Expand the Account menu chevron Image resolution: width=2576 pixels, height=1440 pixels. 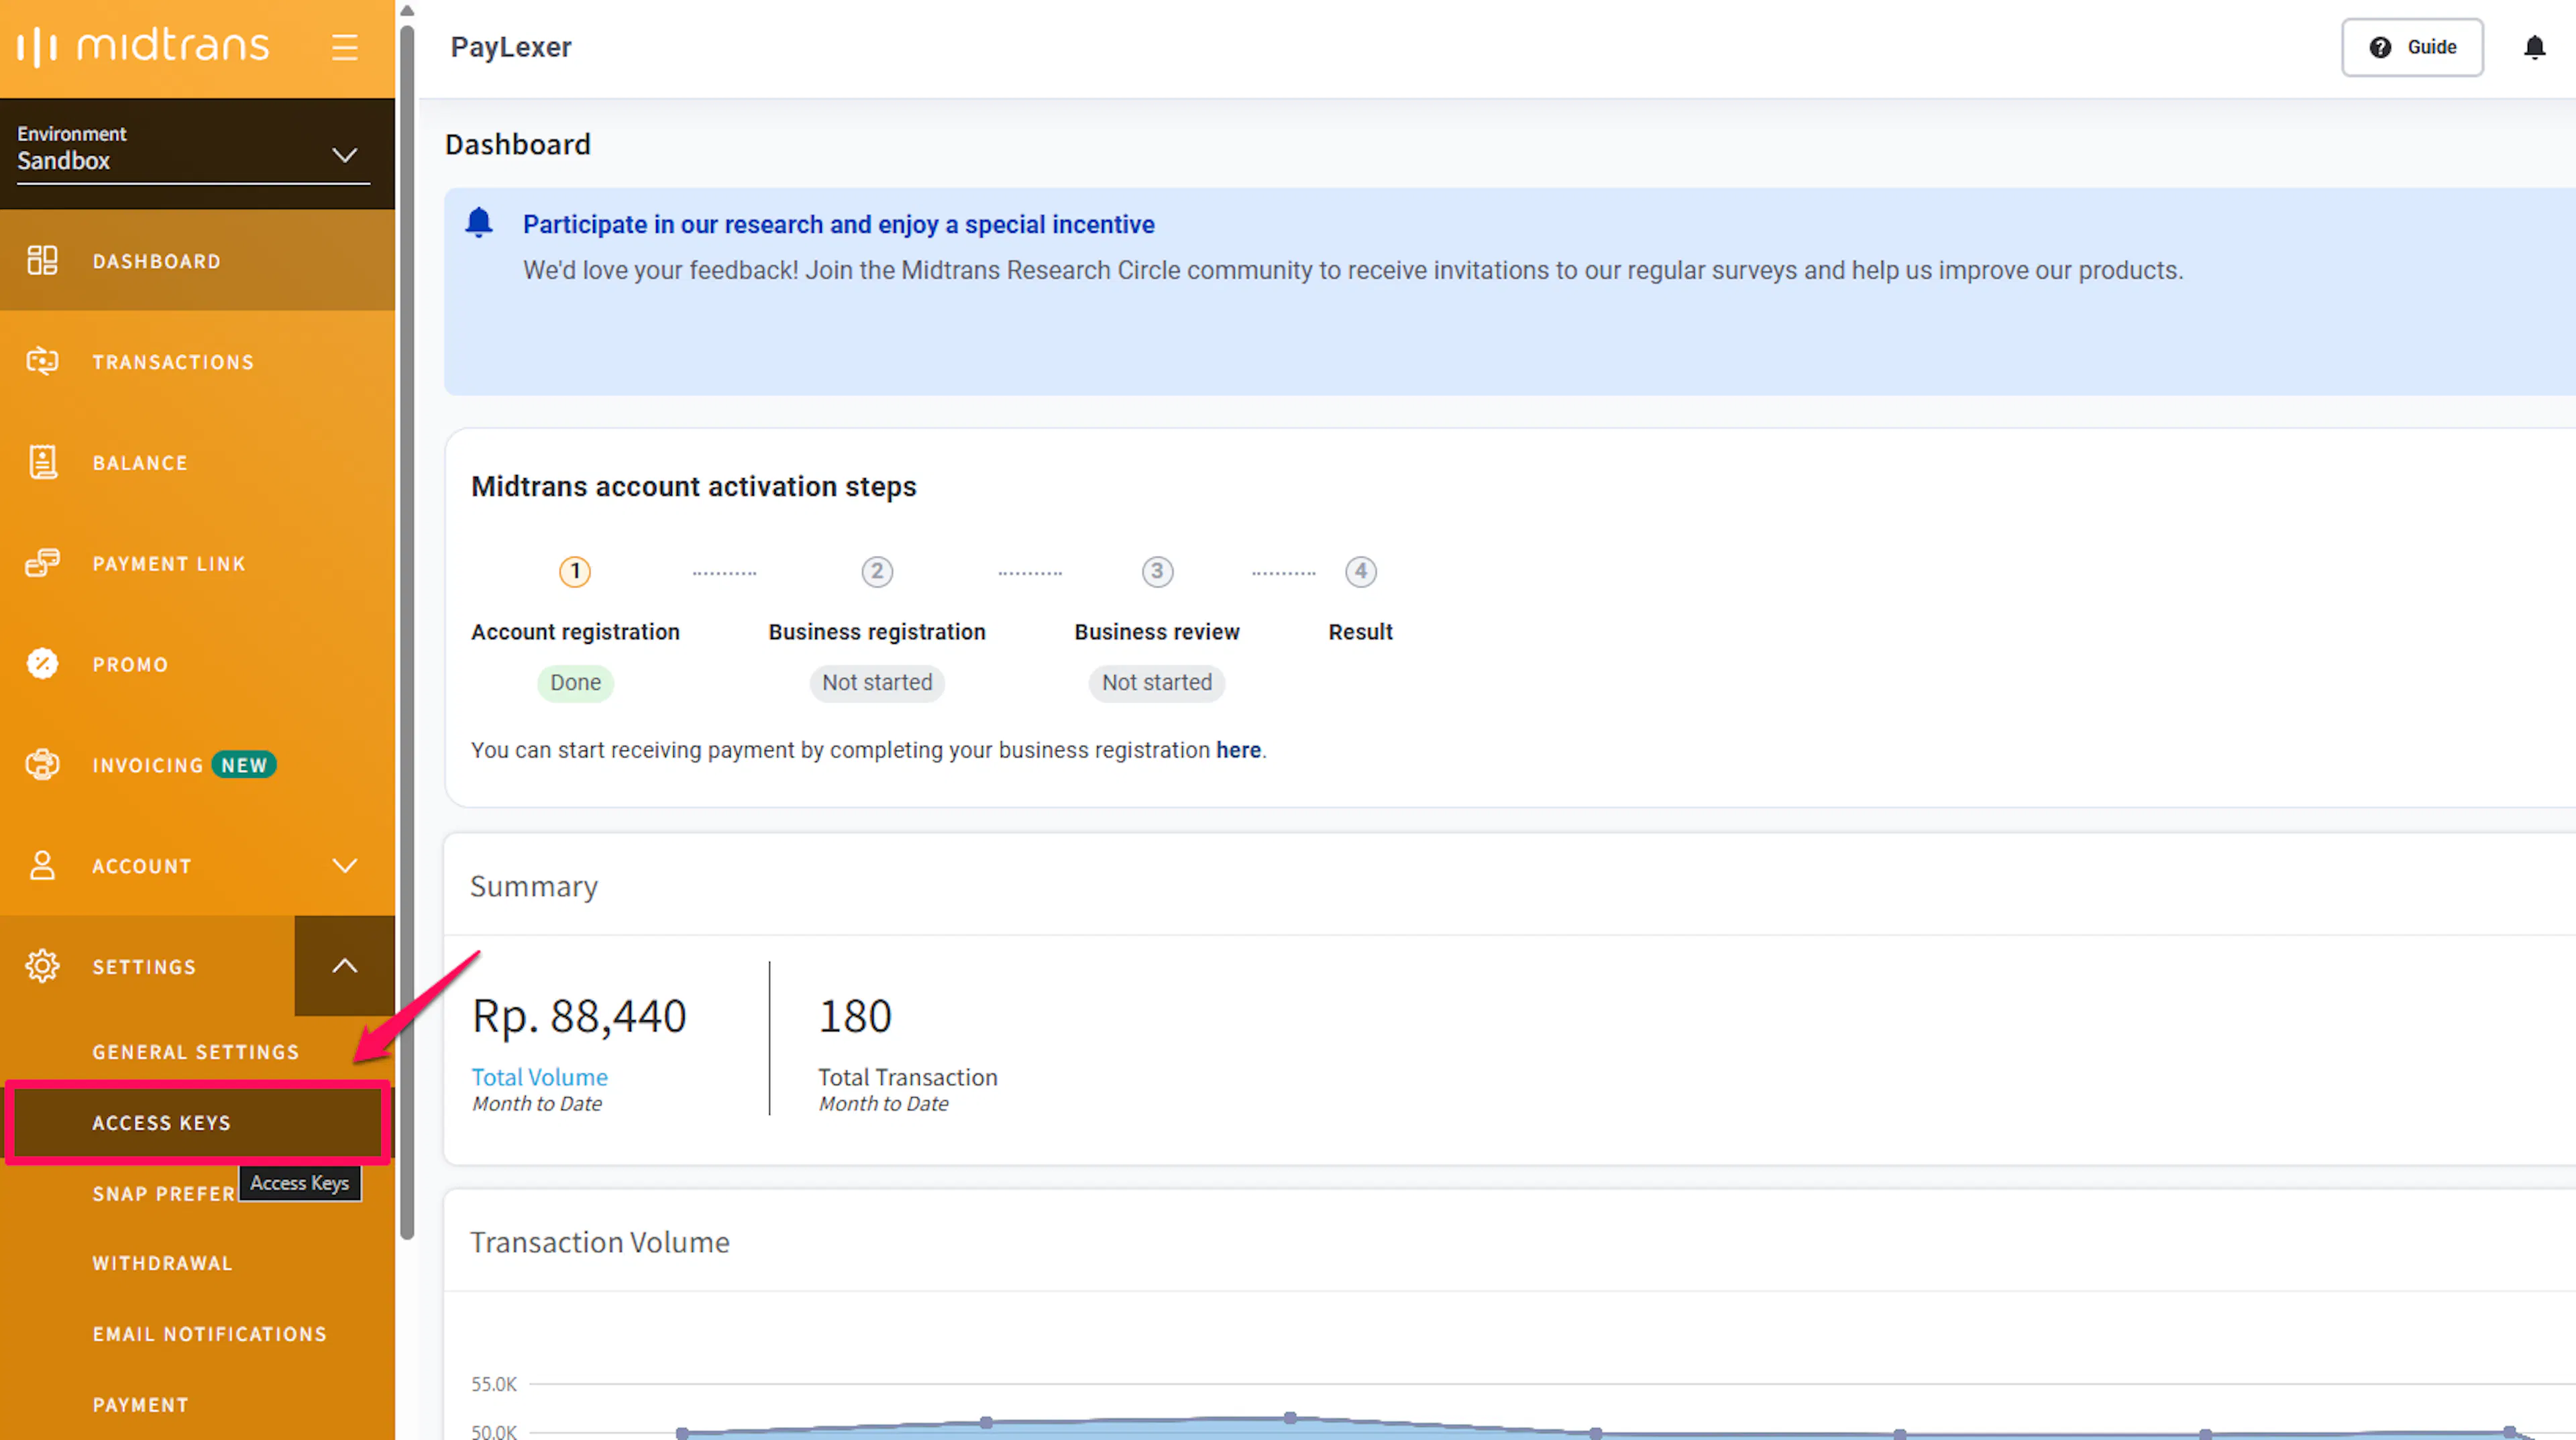click(345, 866)
